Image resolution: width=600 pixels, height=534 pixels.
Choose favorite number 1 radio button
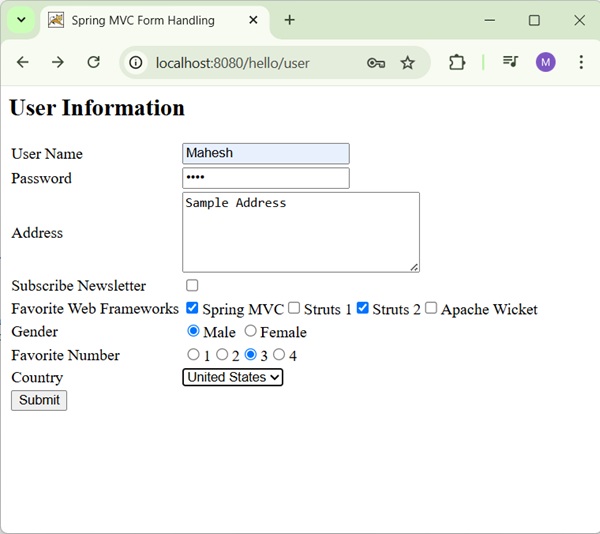point(193,355)
